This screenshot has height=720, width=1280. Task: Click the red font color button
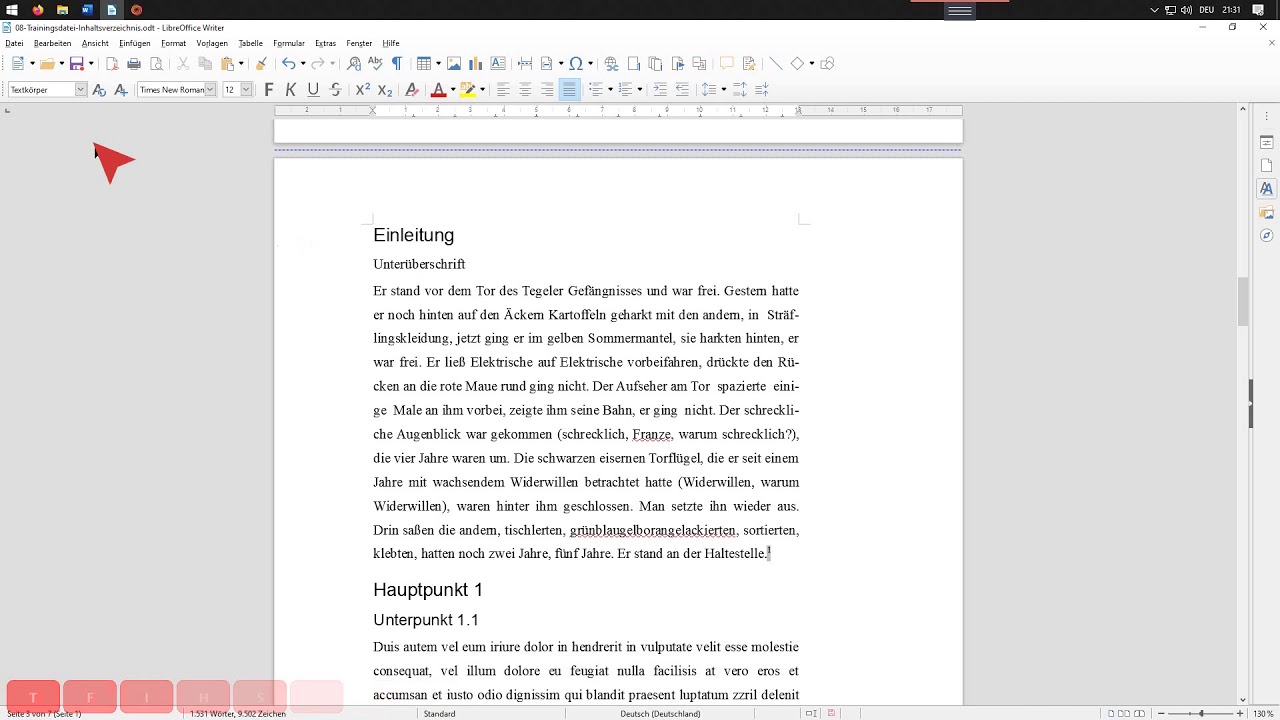coord(437,90)
